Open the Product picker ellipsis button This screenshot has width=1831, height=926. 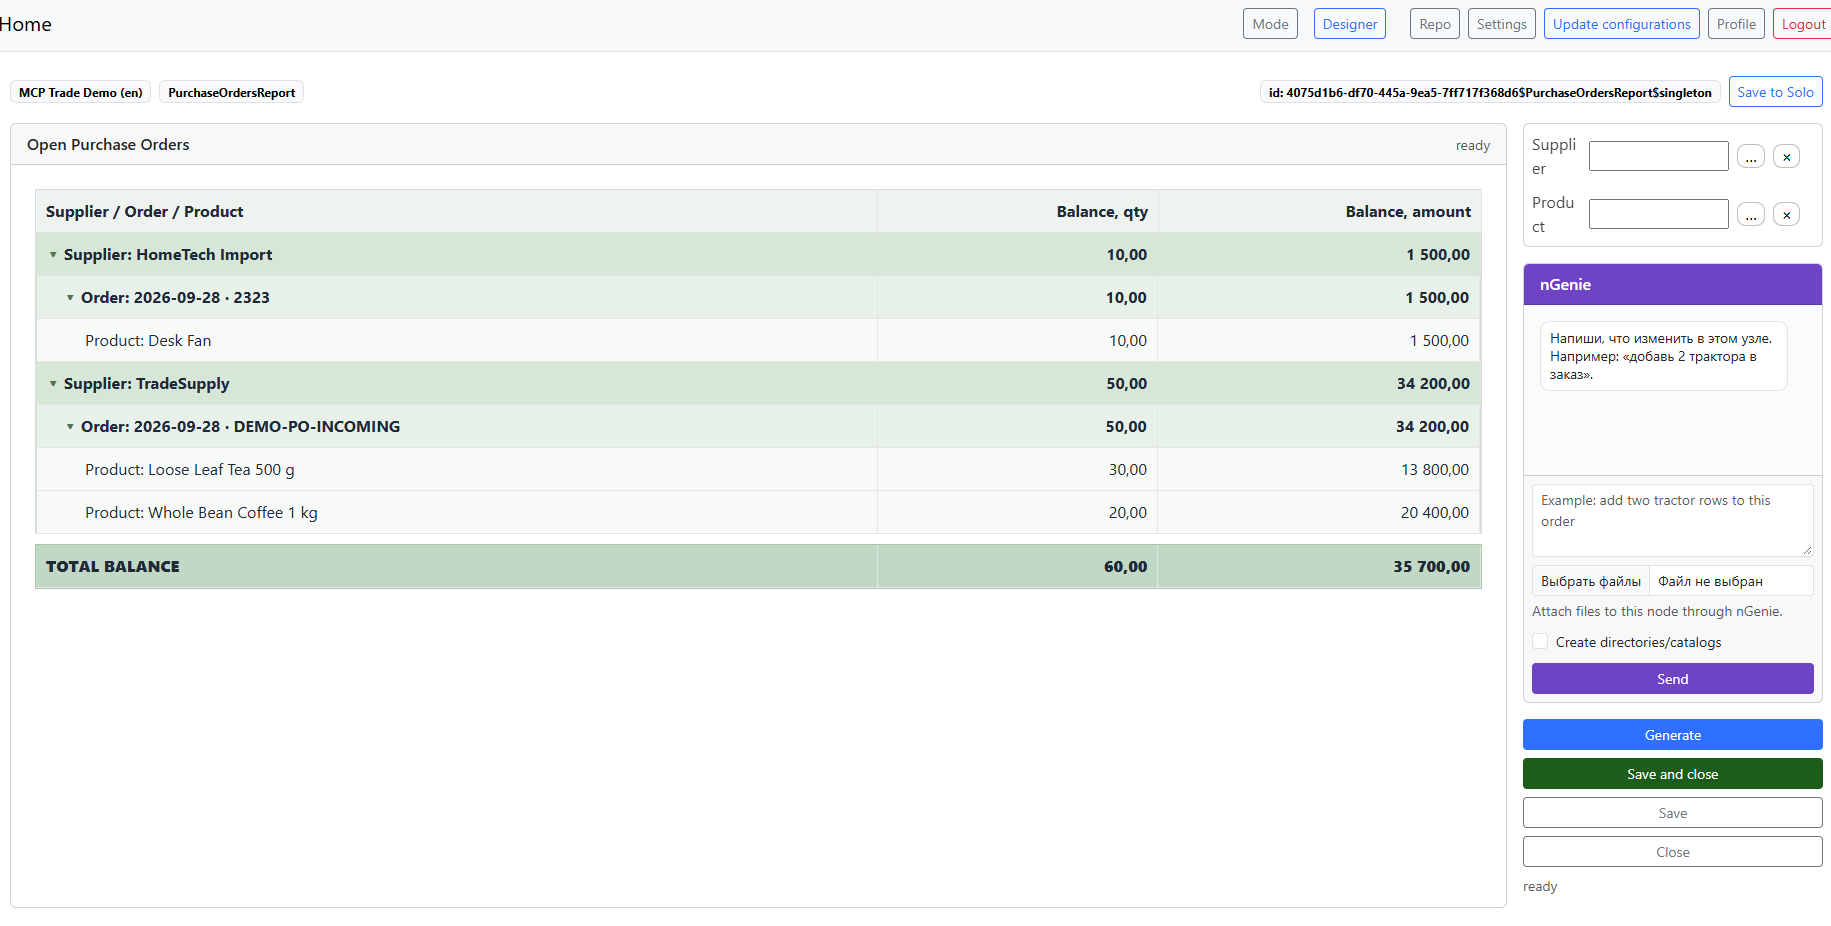1751,215
